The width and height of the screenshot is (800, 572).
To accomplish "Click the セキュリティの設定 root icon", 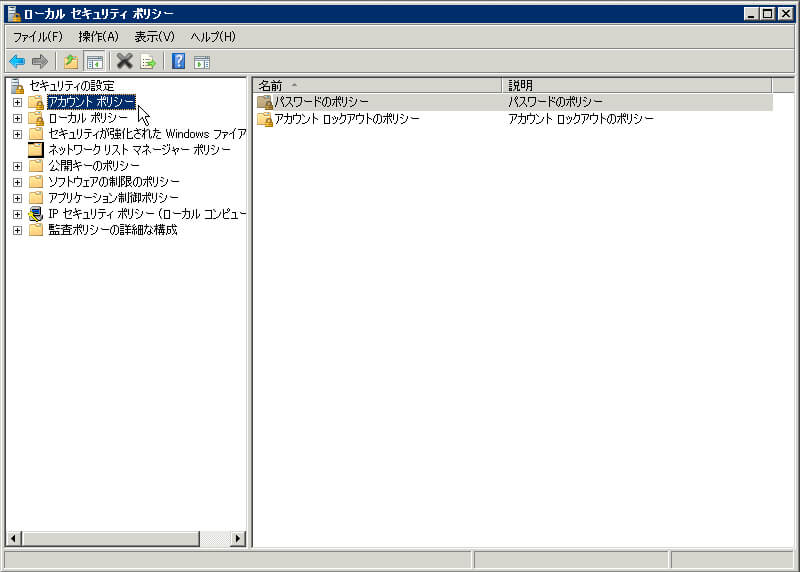I will point(18,86).
